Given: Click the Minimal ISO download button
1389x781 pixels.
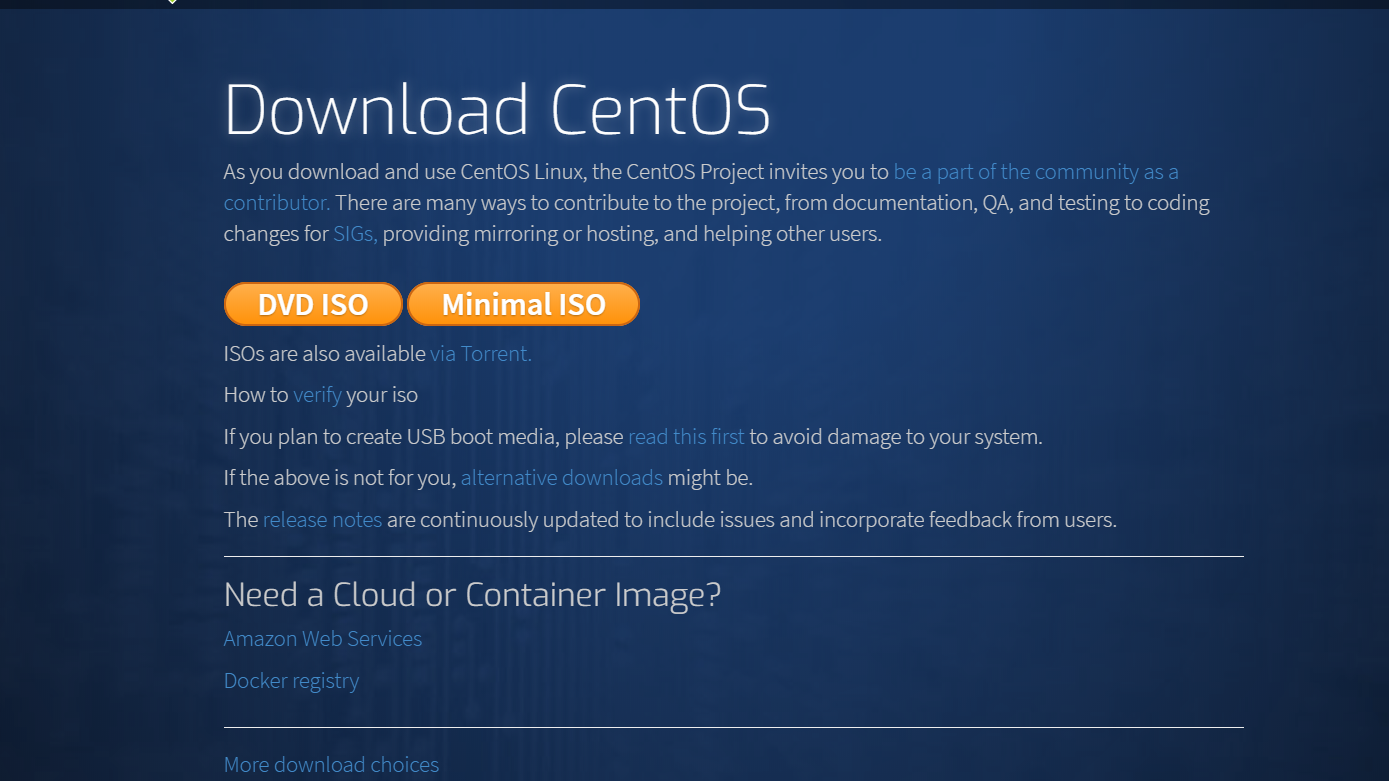Looking at the screenshot, I should click(523, 303).
